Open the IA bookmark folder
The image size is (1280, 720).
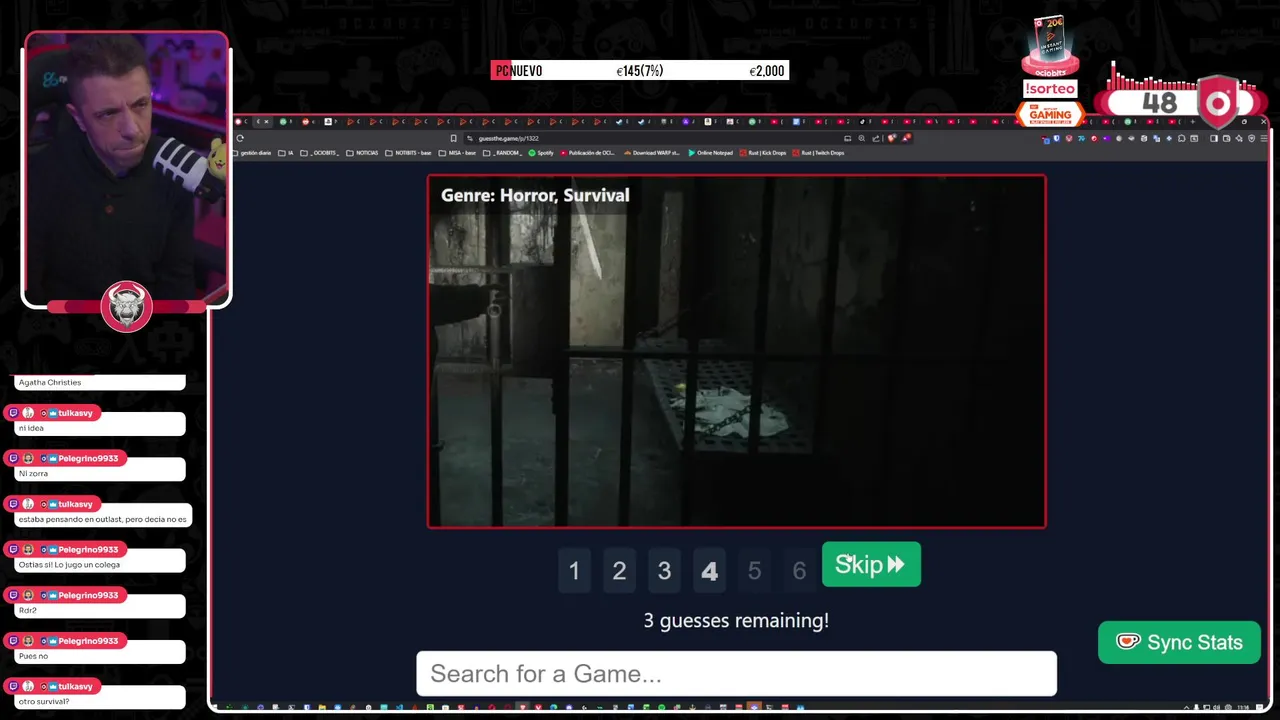286,153
